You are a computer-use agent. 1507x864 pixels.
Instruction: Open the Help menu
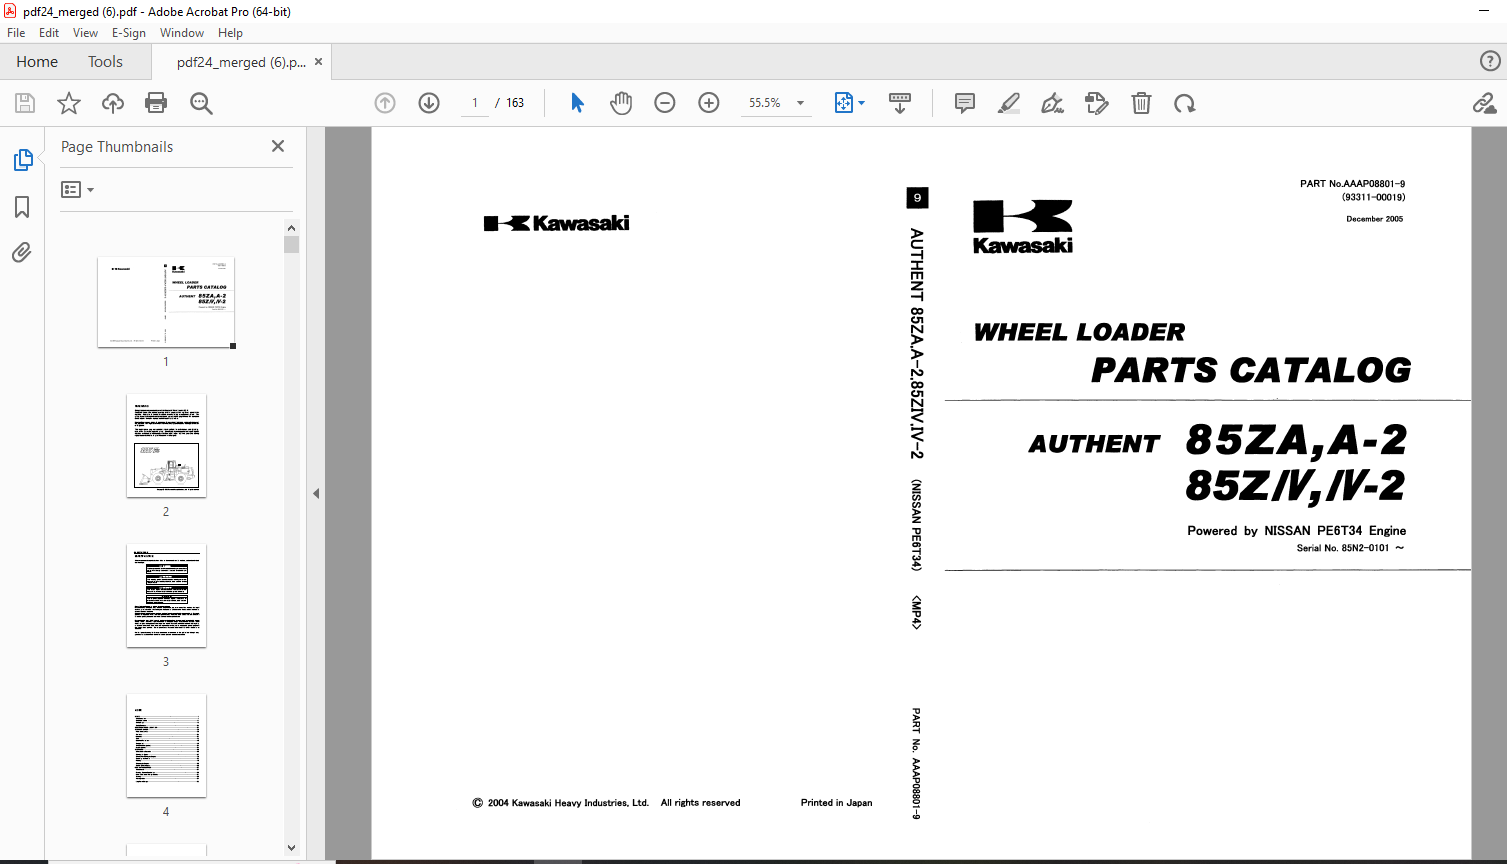230,33
